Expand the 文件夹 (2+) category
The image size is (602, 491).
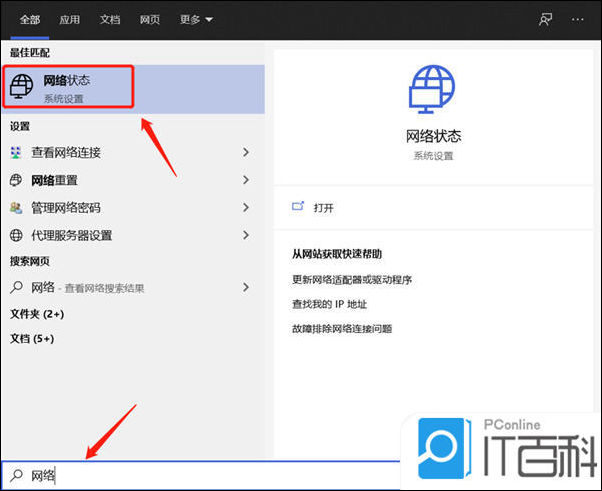pyautogui.click(x=37, y=314)
